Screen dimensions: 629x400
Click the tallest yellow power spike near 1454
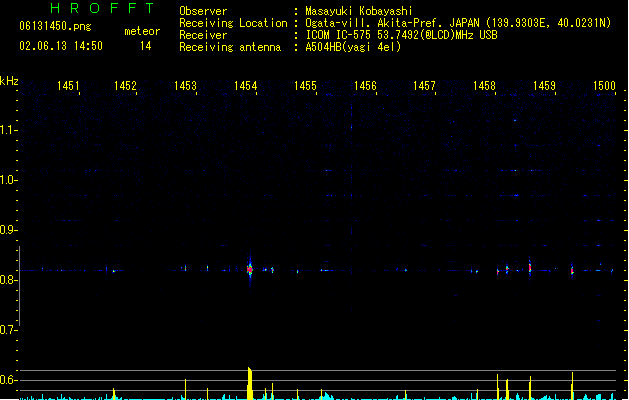[250, 383]
